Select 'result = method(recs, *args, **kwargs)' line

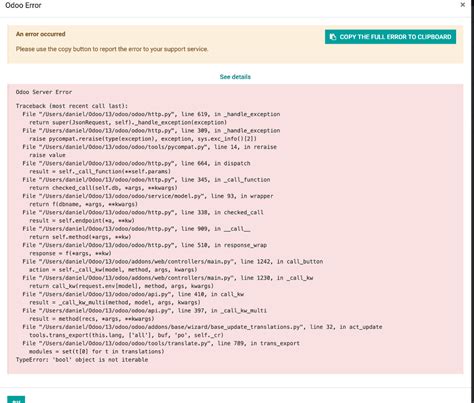click(x=92, y=318)
